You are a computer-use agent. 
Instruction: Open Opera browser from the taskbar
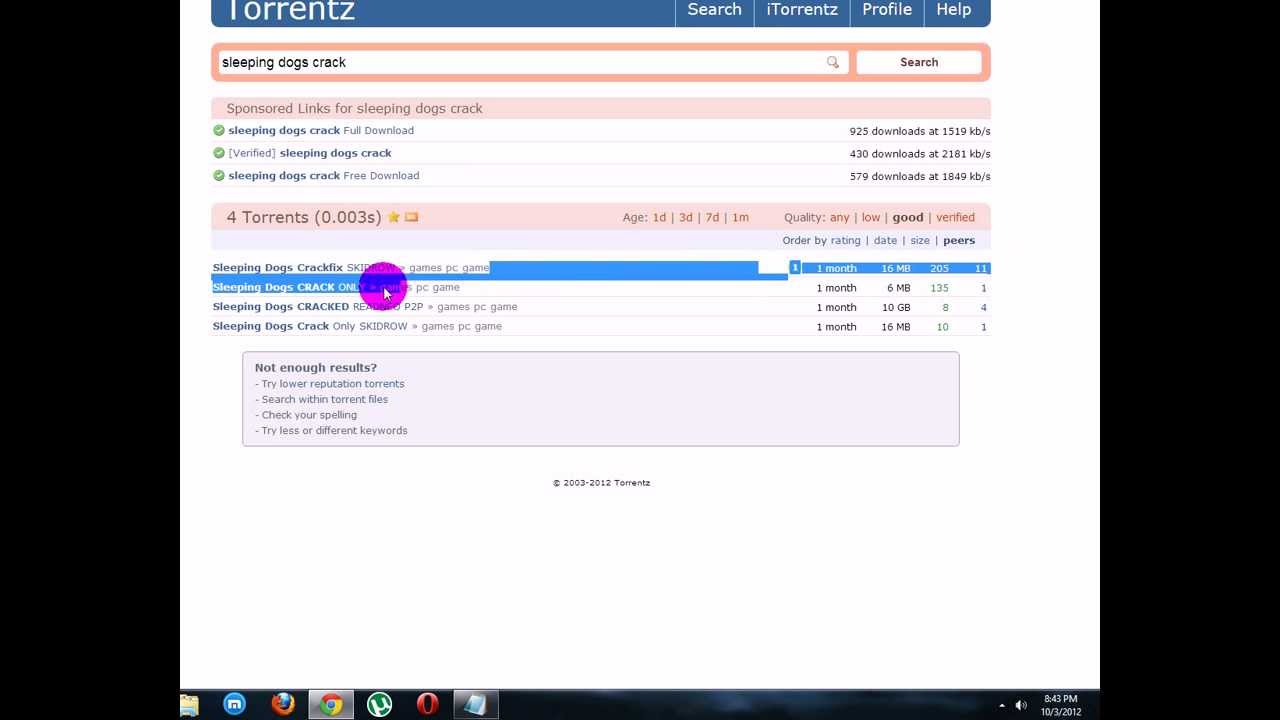[427, 705]
